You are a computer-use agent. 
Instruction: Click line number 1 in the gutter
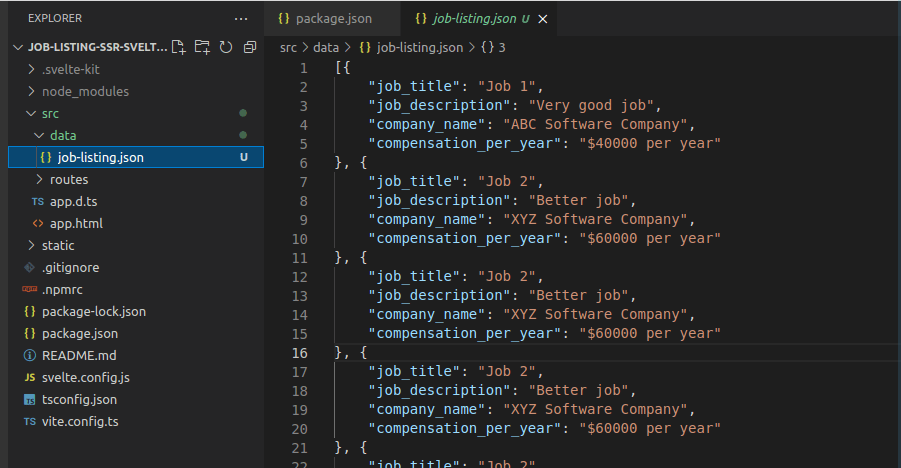[304, 68]
